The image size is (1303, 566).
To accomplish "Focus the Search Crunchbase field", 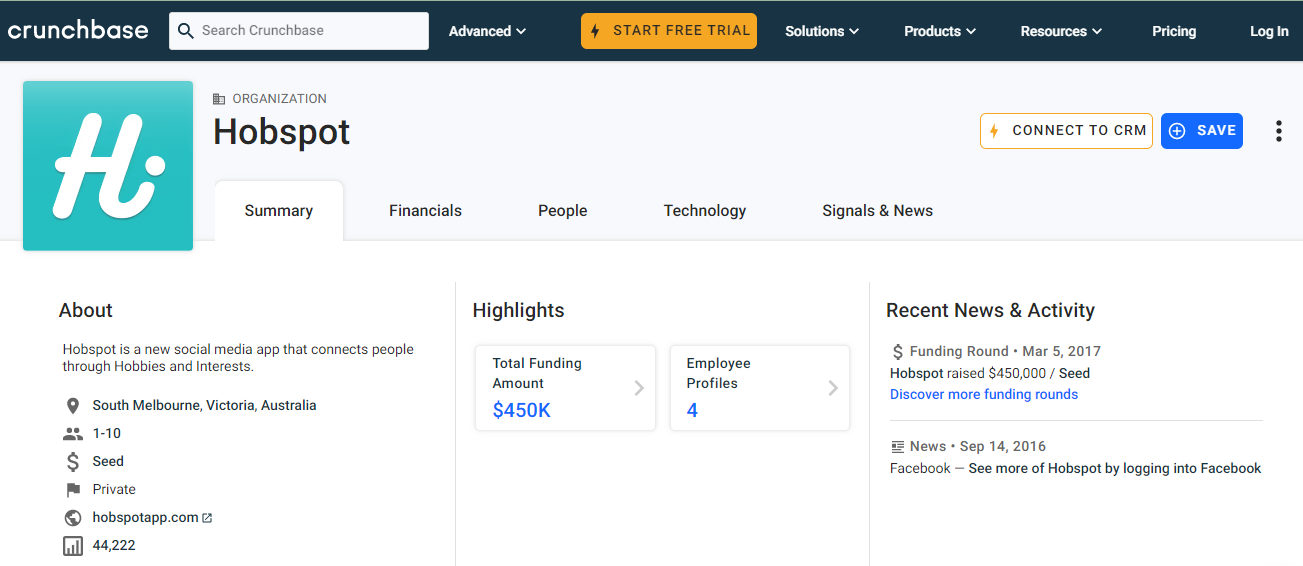I will 299,31.
